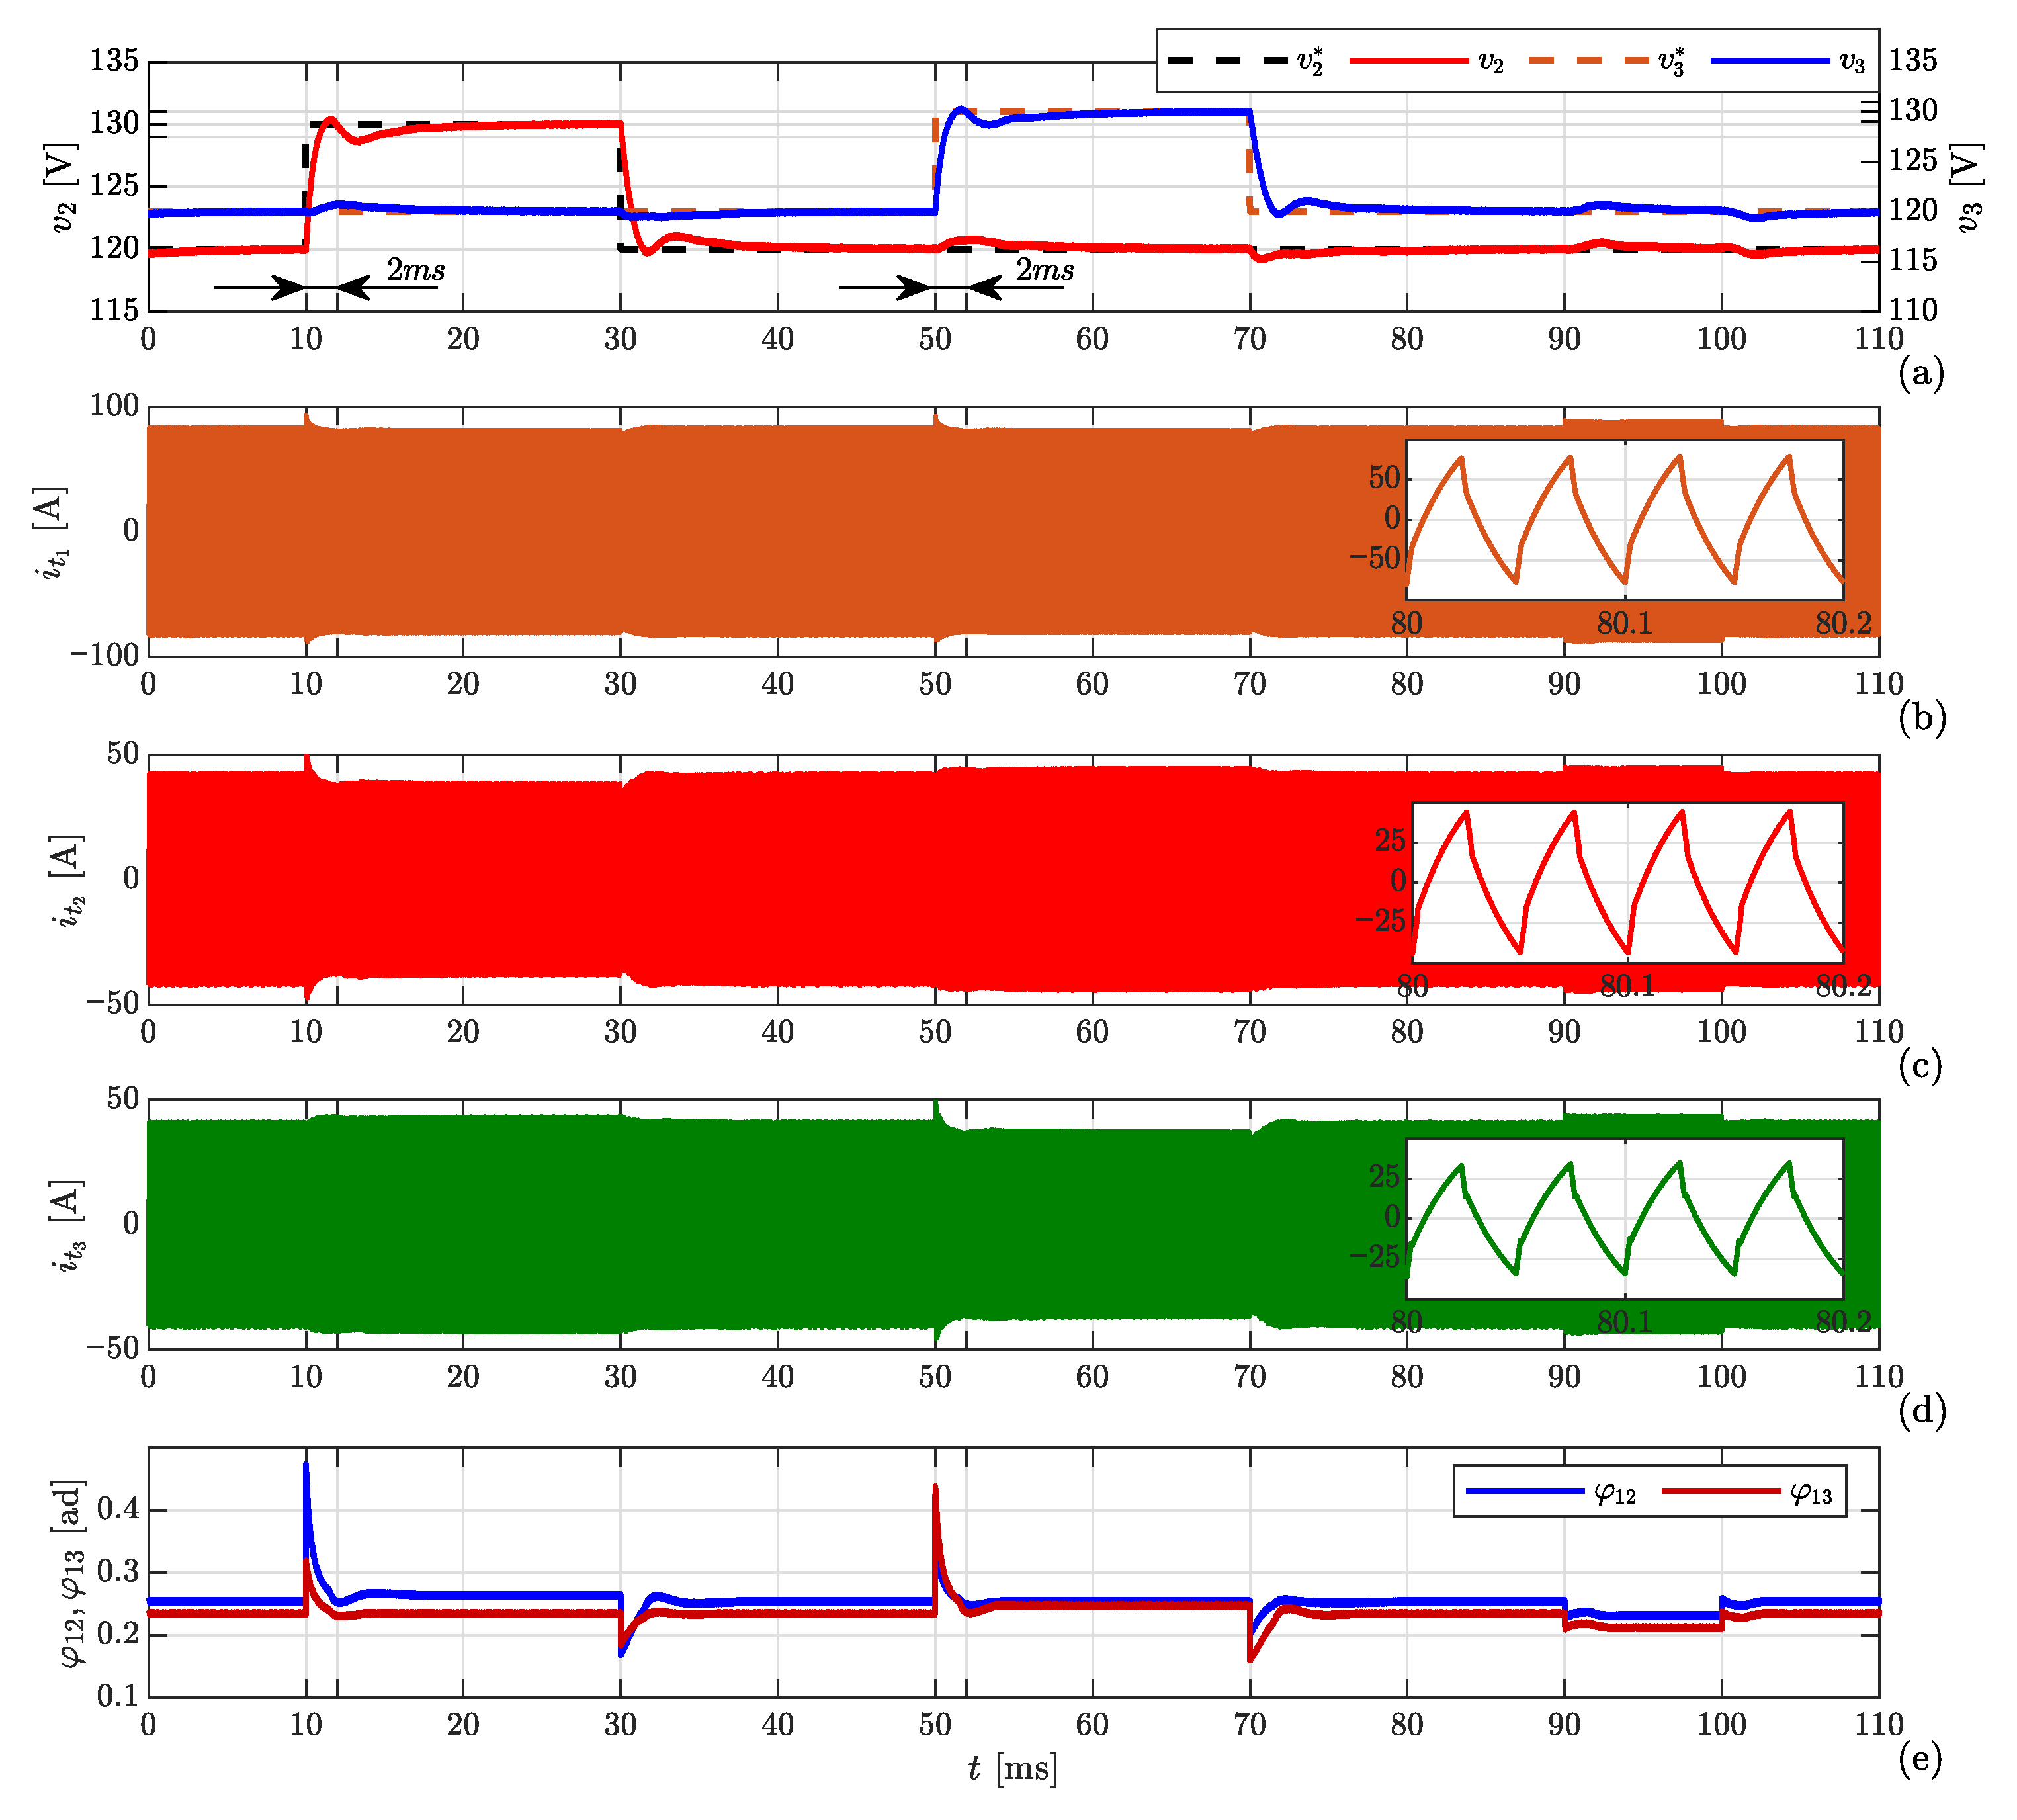
Task: Click the 0.4 tick on the phase plot
Action: coord(119,1509)
